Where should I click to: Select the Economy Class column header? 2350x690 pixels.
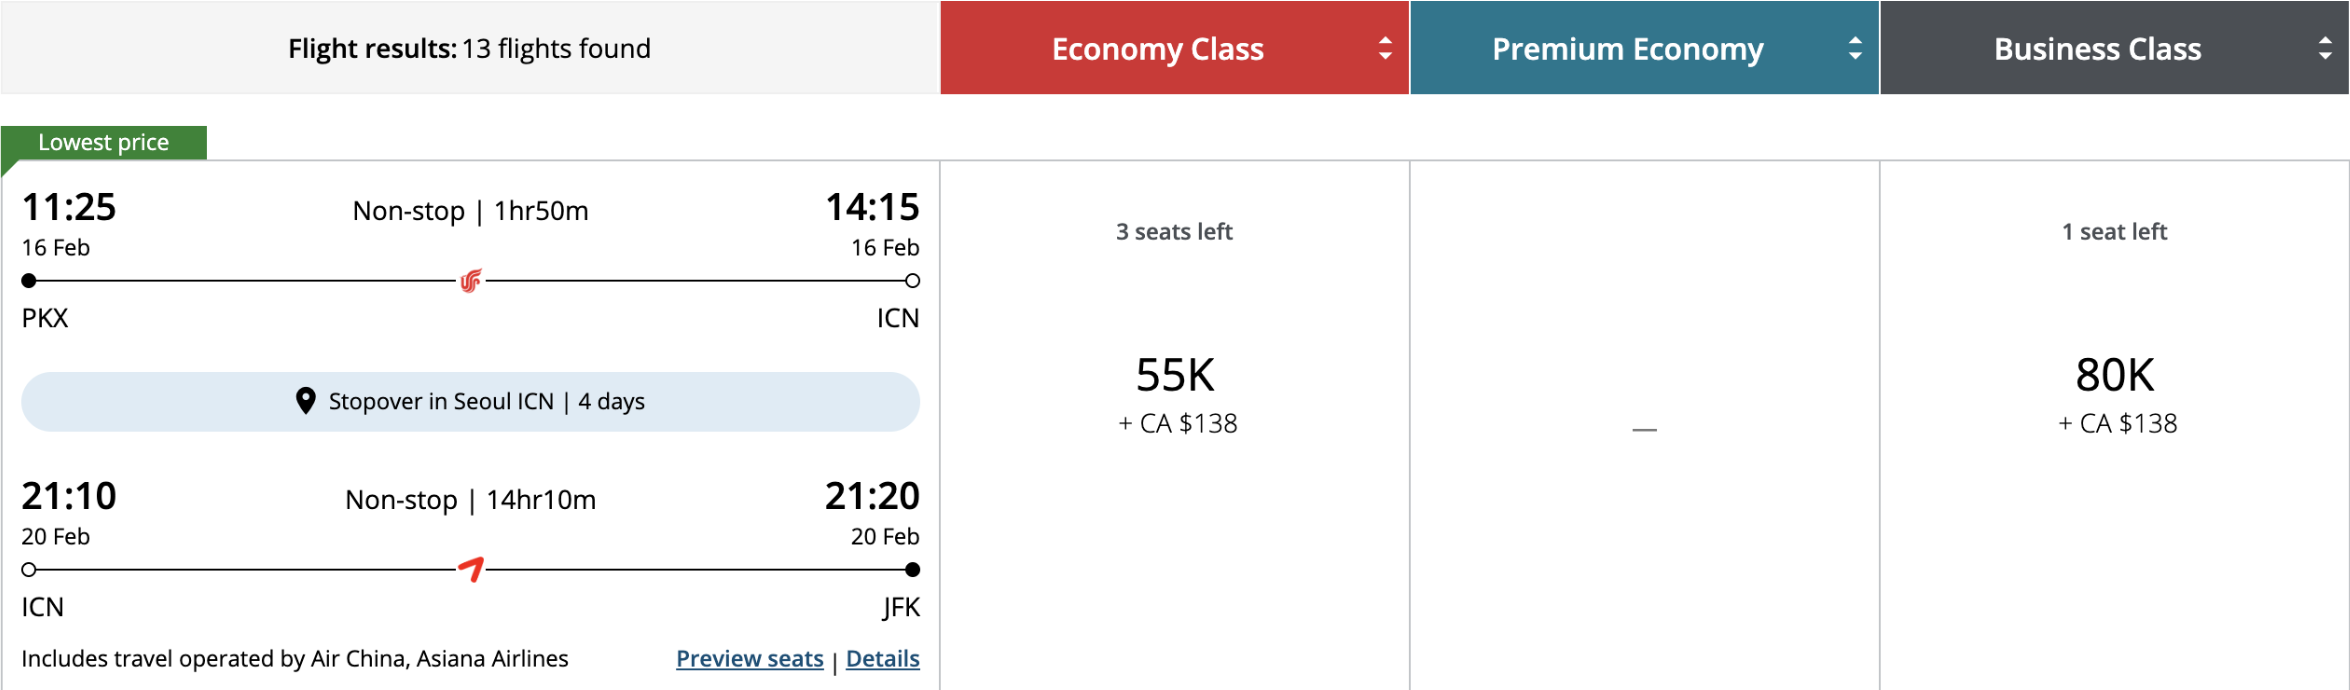tap(1175, 48)
